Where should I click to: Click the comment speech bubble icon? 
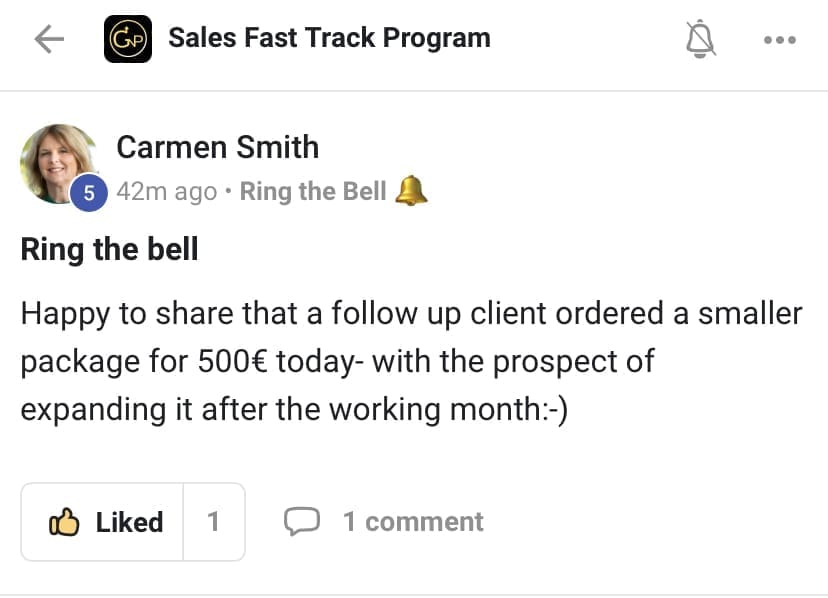pos(302,521)
